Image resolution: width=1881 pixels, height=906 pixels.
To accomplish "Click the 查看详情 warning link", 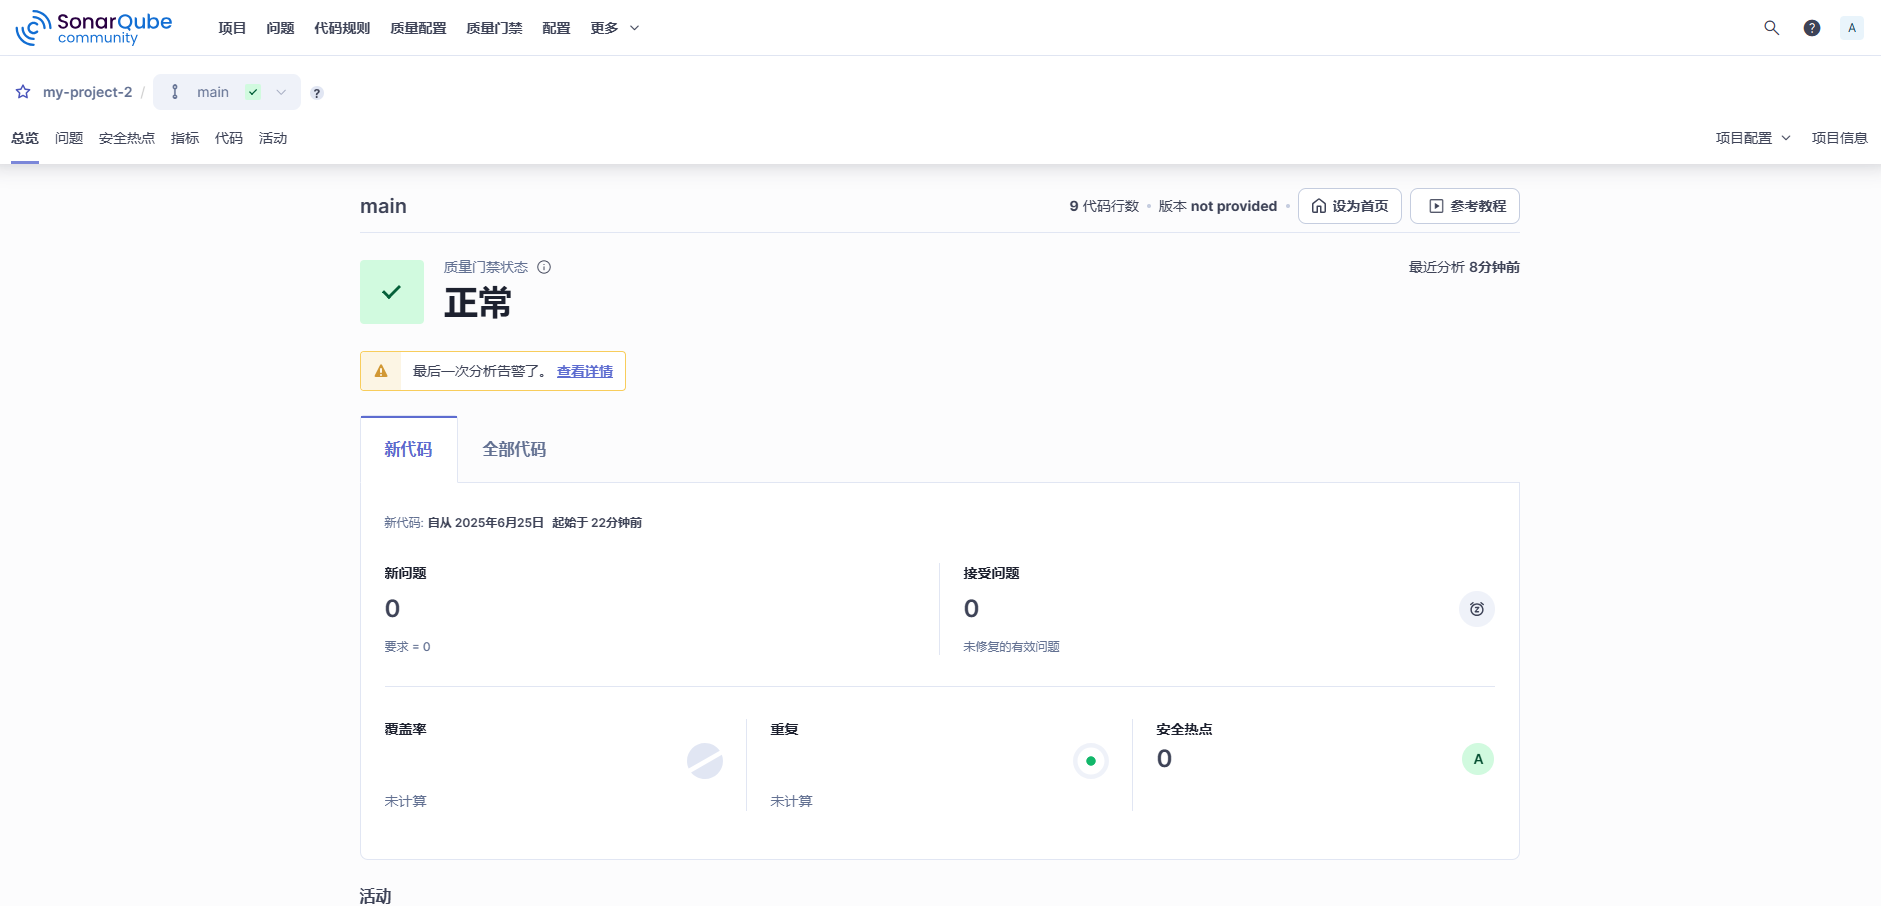I will point(584,372).
